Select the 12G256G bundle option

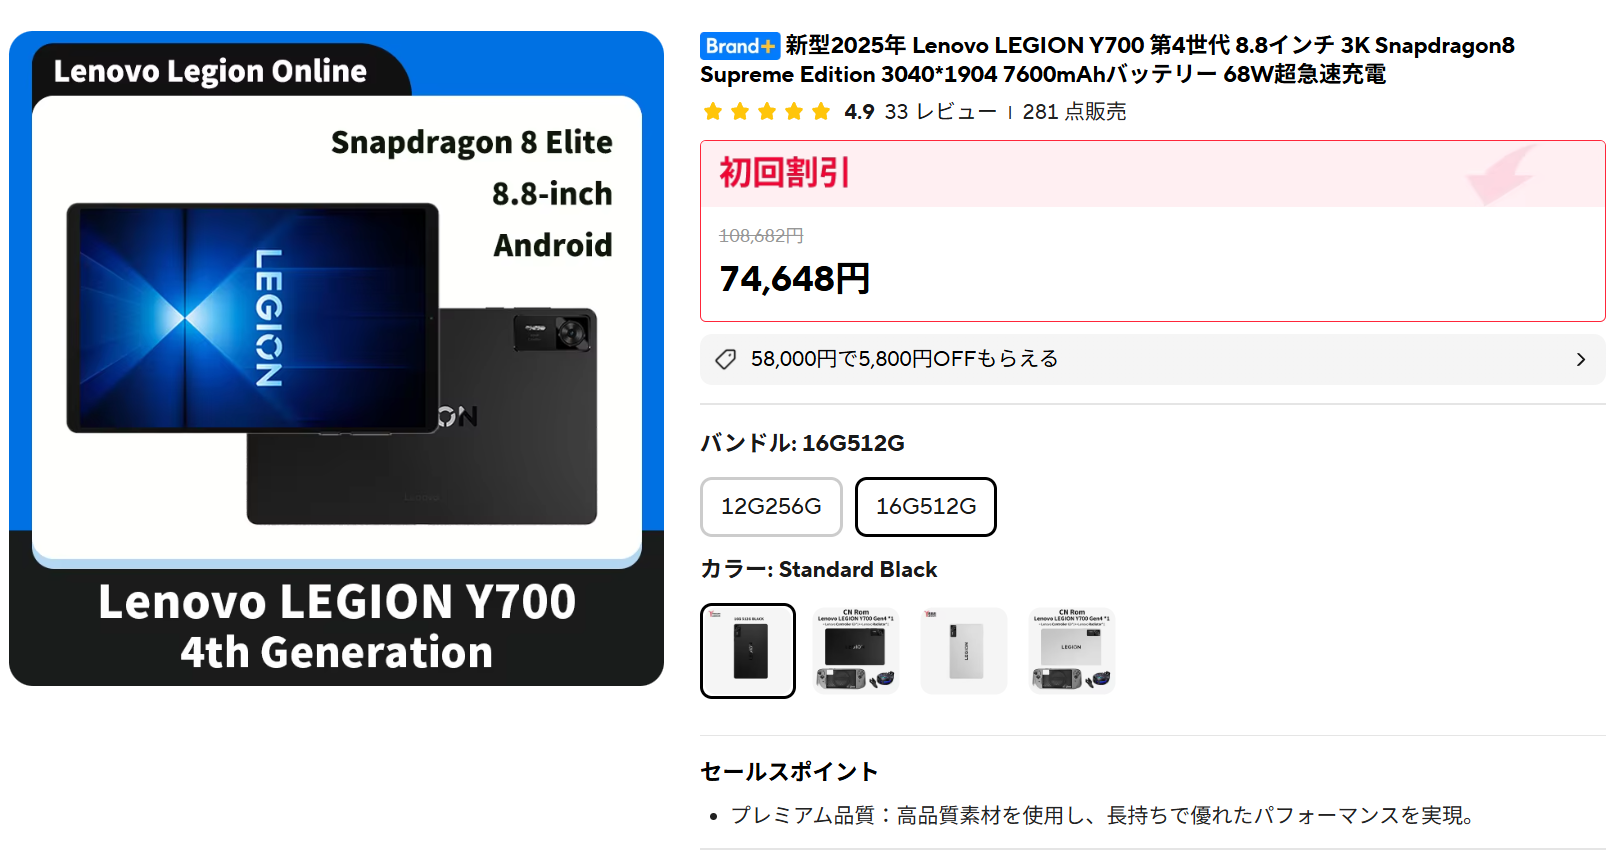pyautogui.click(x=771, y=507)
